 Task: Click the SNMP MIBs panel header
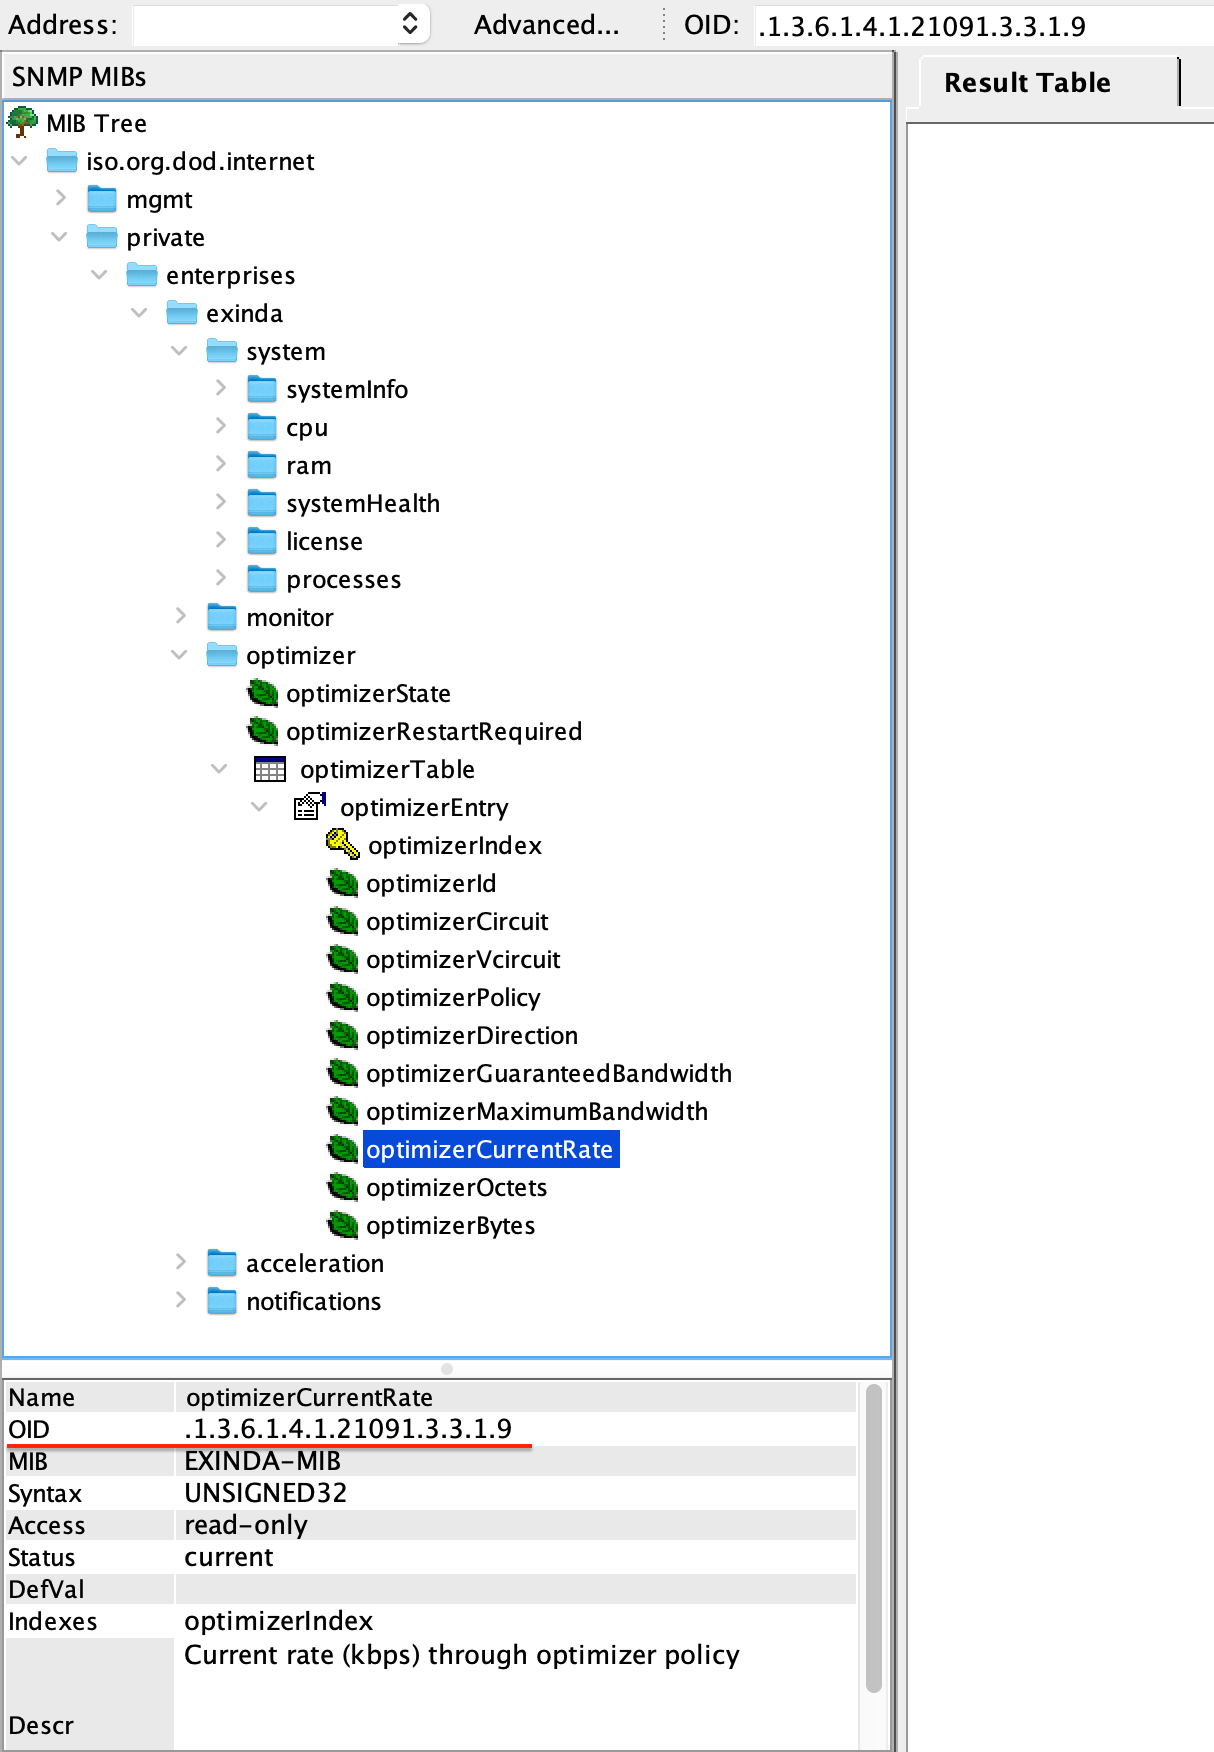(447, 76)
